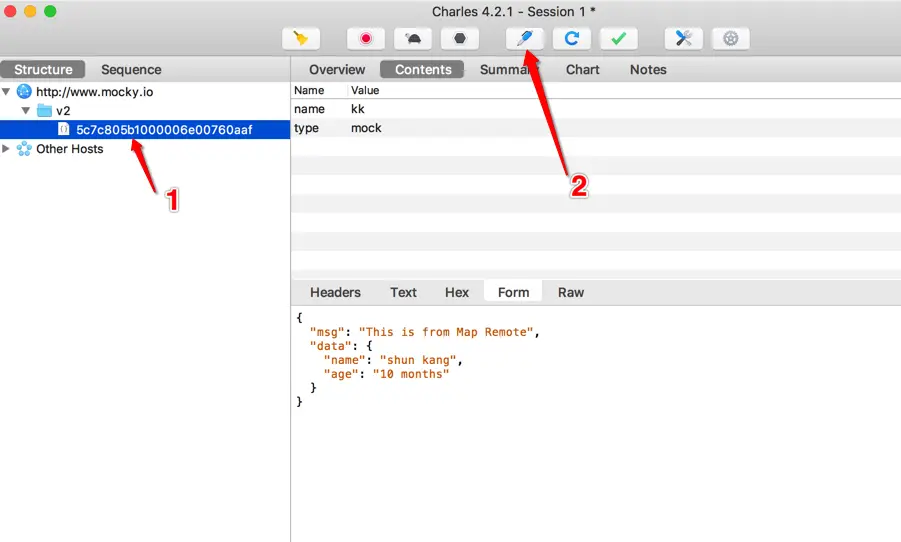
Task: Click the "This is from Map Remote" string
Action: click(x=446, y=332)
